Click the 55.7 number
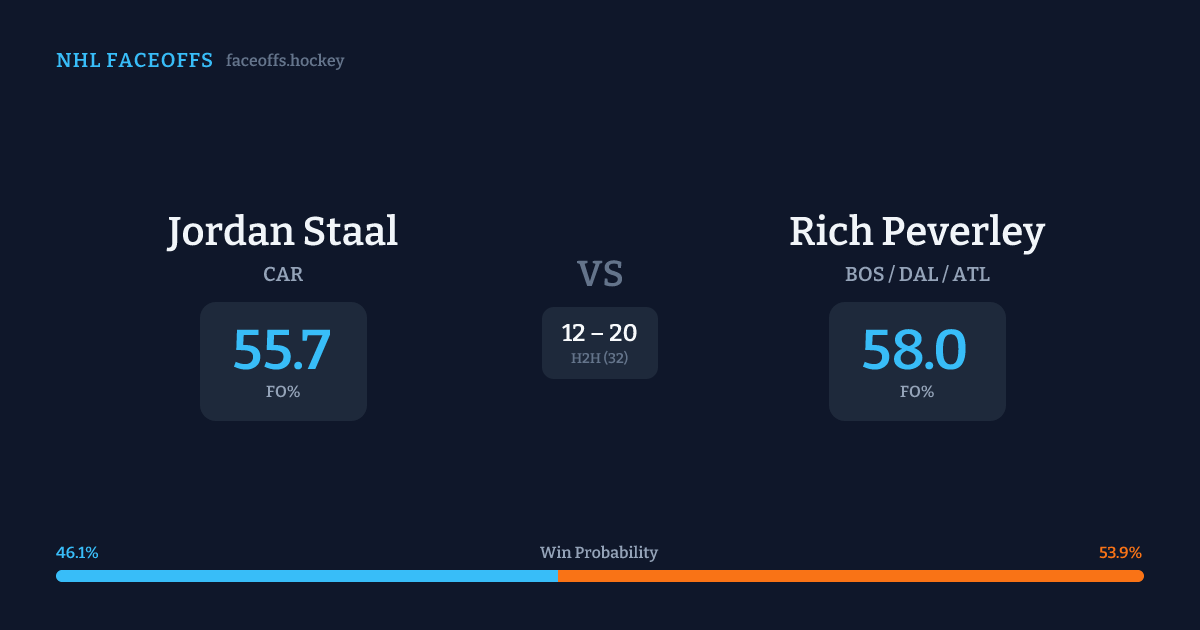 click(282, 350)
